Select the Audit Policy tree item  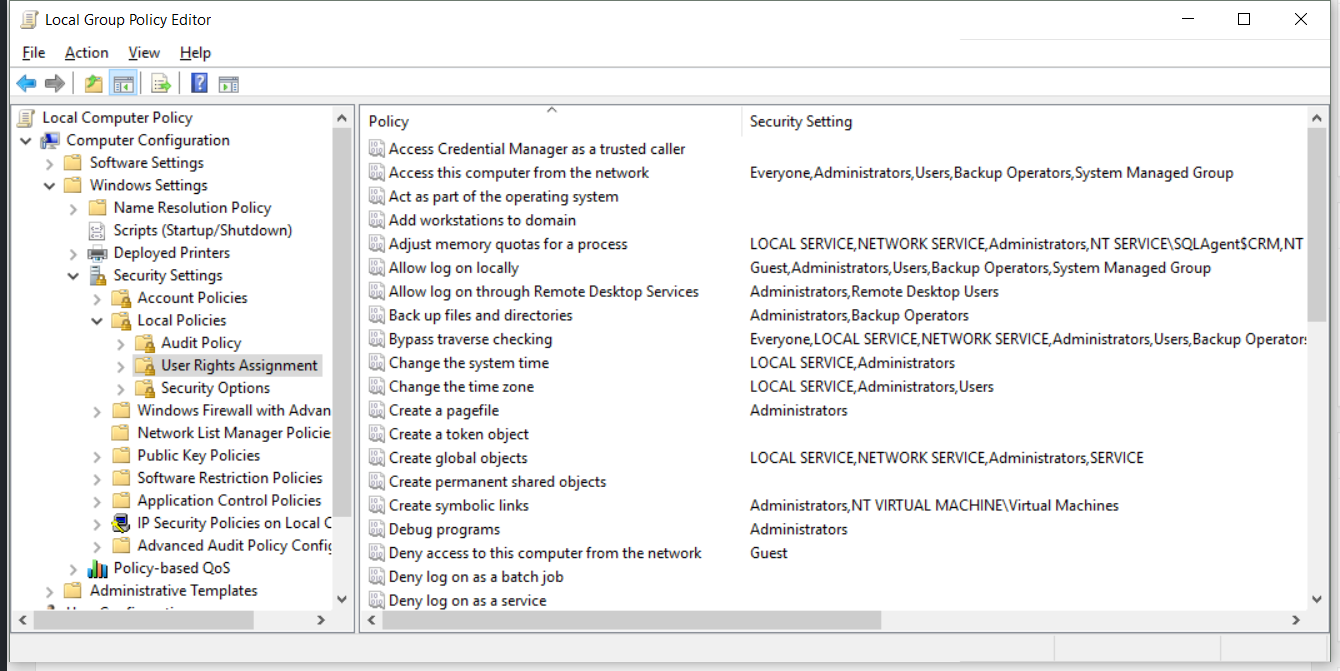[x=201, y=343]
